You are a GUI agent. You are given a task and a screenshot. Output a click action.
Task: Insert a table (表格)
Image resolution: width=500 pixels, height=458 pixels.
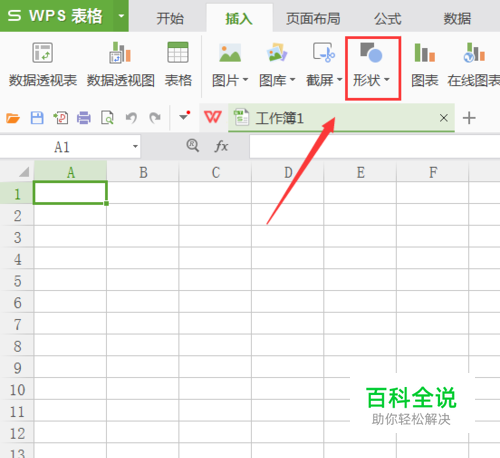tap(178, 65)
